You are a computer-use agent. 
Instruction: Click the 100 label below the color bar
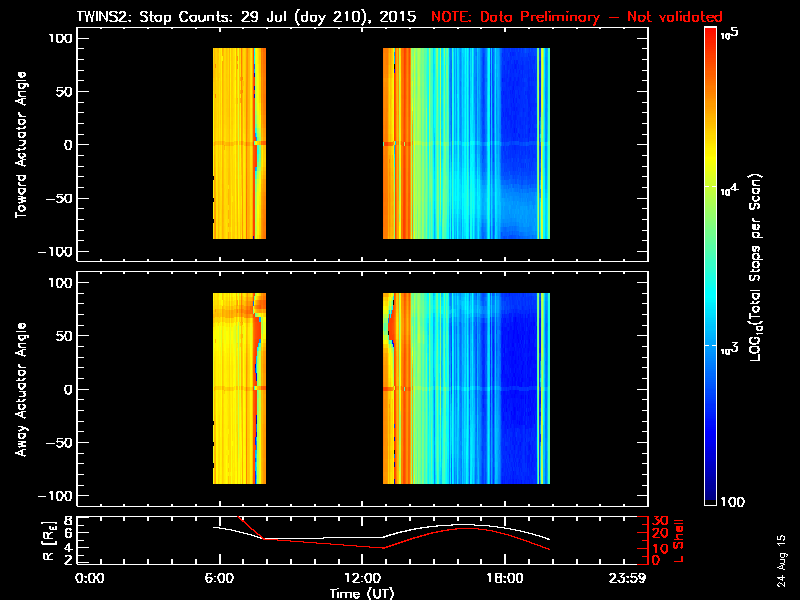point(734,501)
